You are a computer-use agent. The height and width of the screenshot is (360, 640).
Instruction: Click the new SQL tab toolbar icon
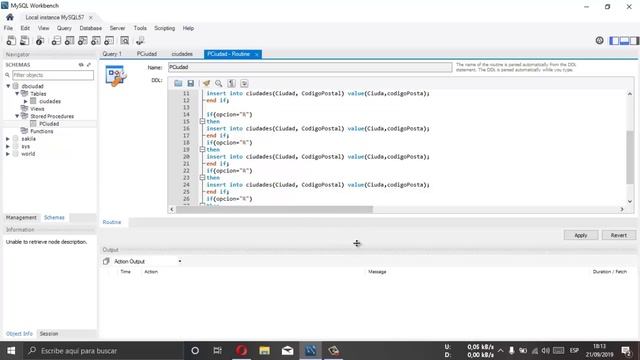(11, 40)
